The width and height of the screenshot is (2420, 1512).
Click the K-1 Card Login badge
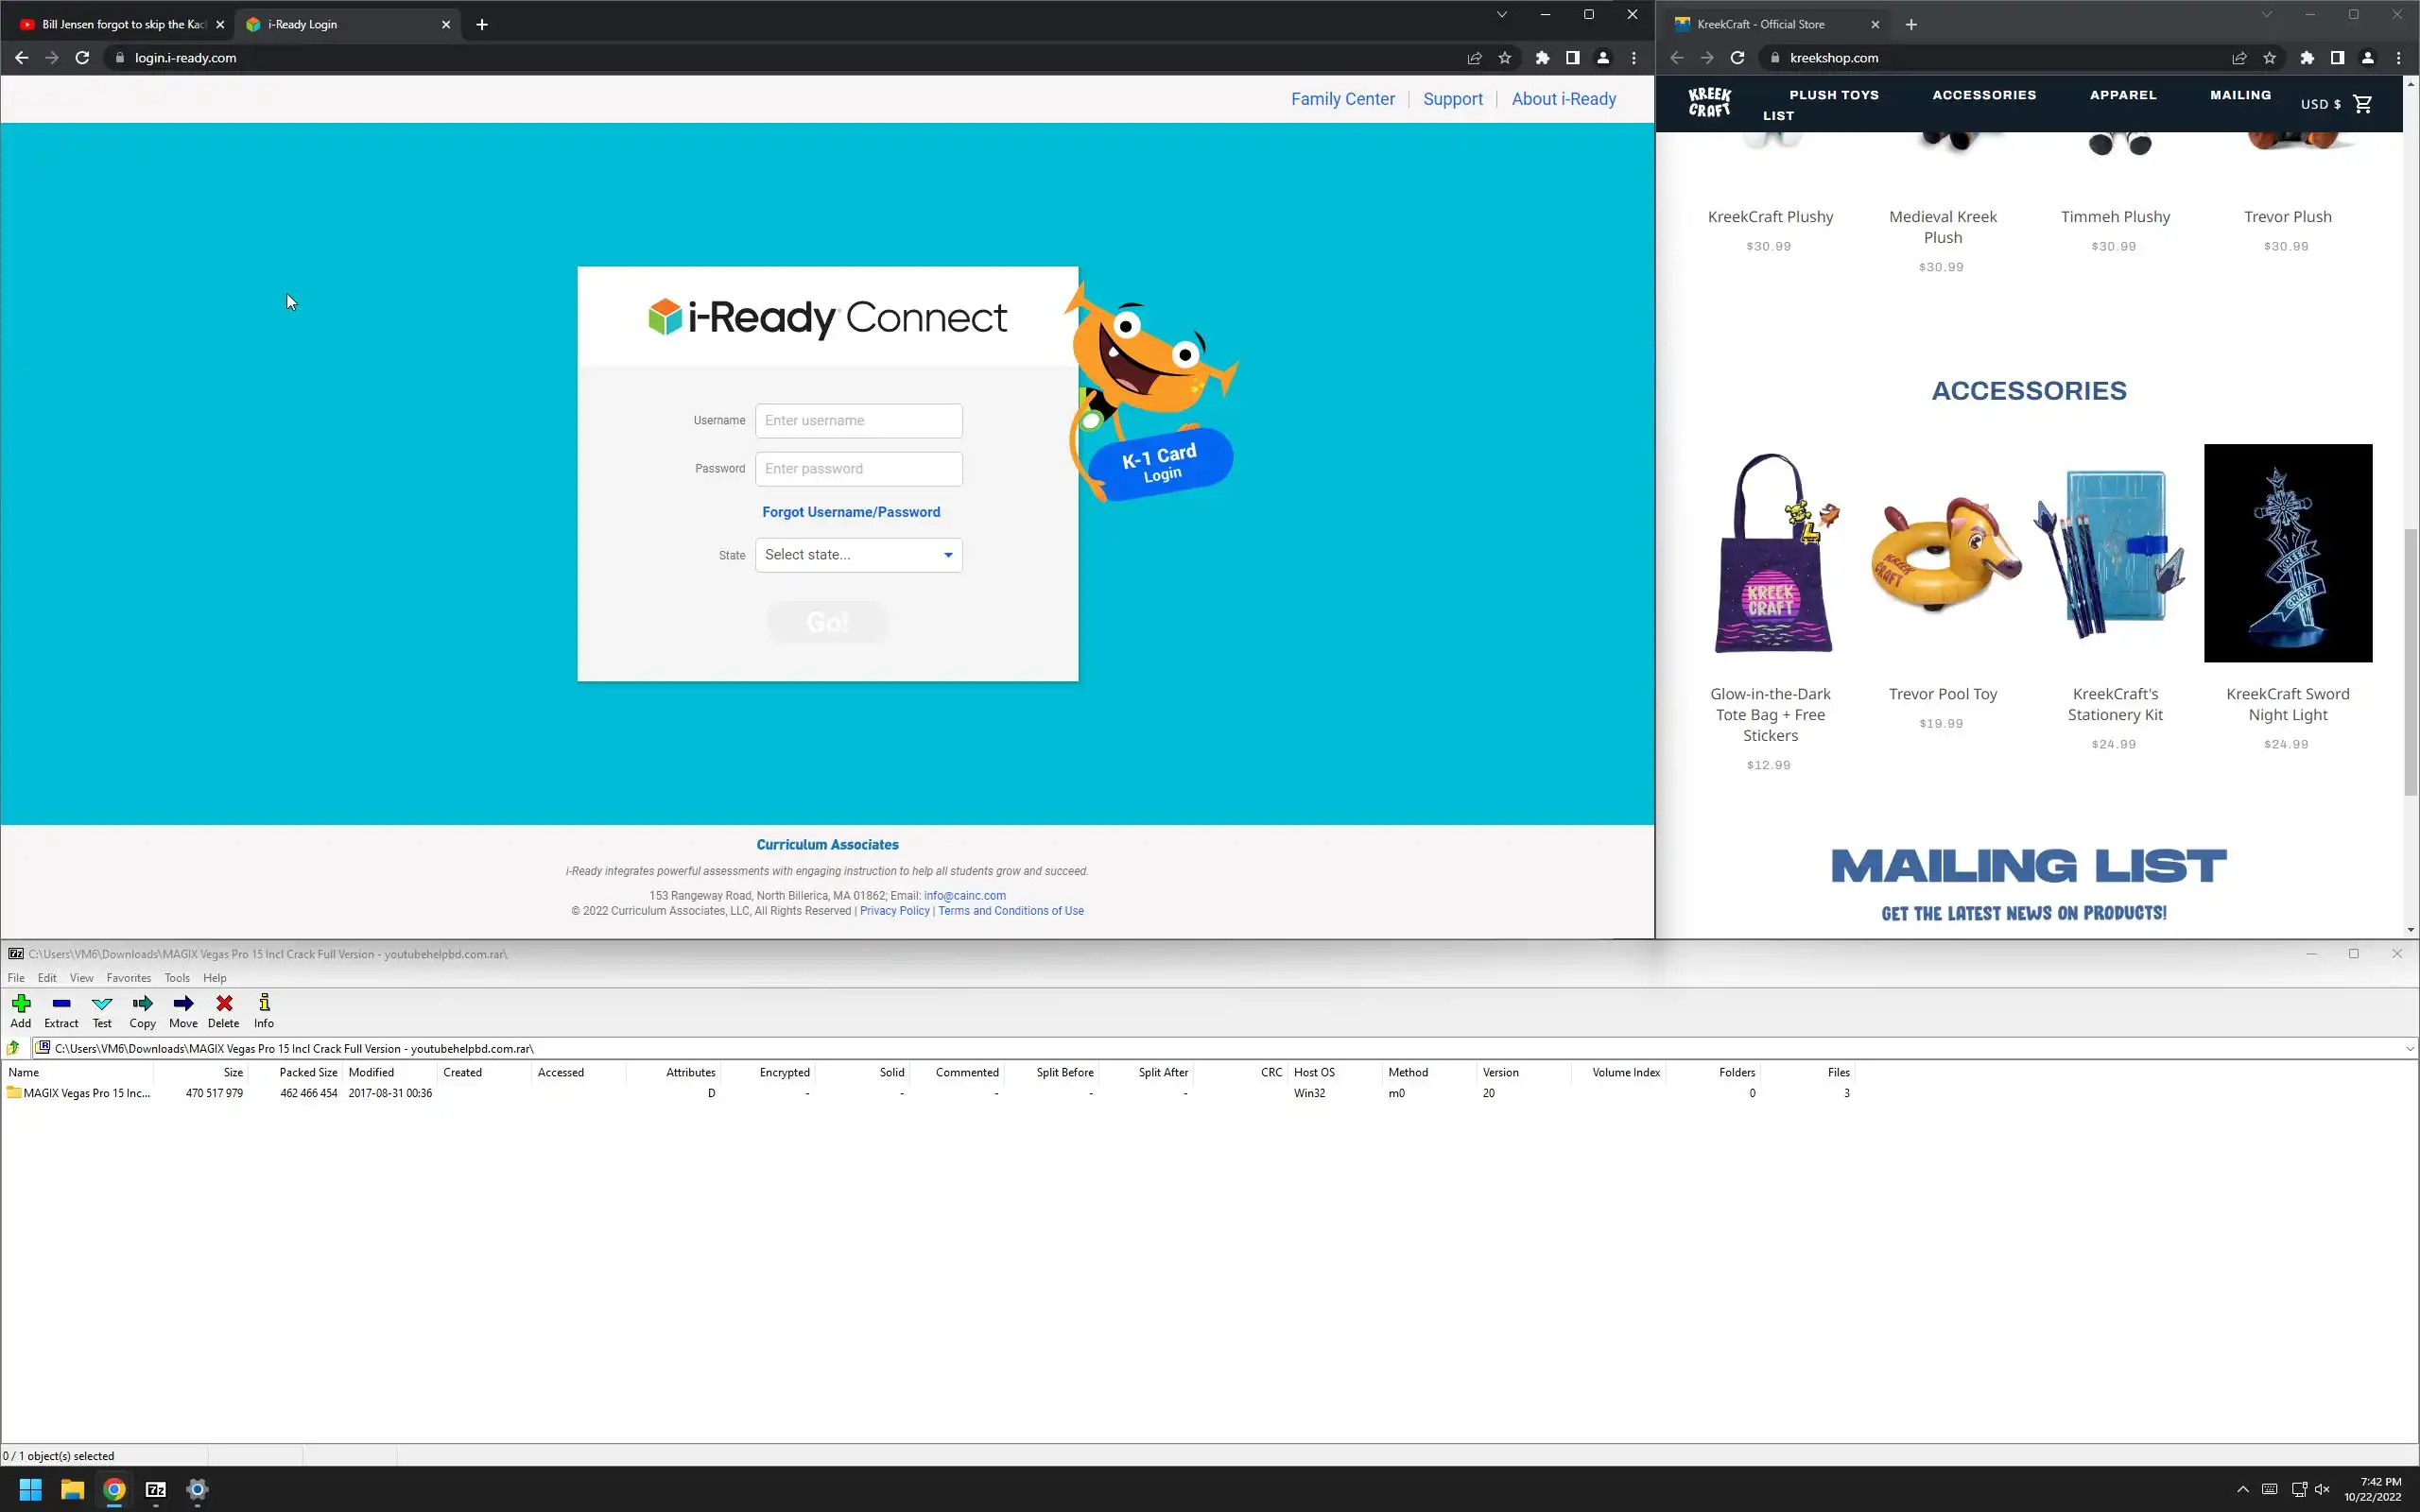pos(1160,463)
